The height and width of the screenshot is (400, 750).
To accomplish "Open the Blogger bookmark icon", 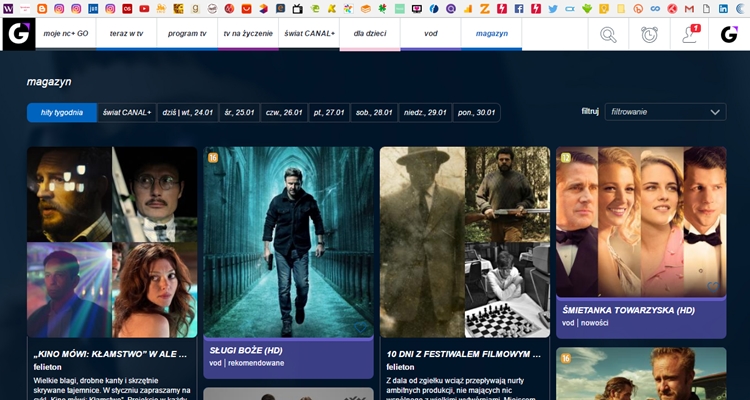I will click(x=42, y=8).
